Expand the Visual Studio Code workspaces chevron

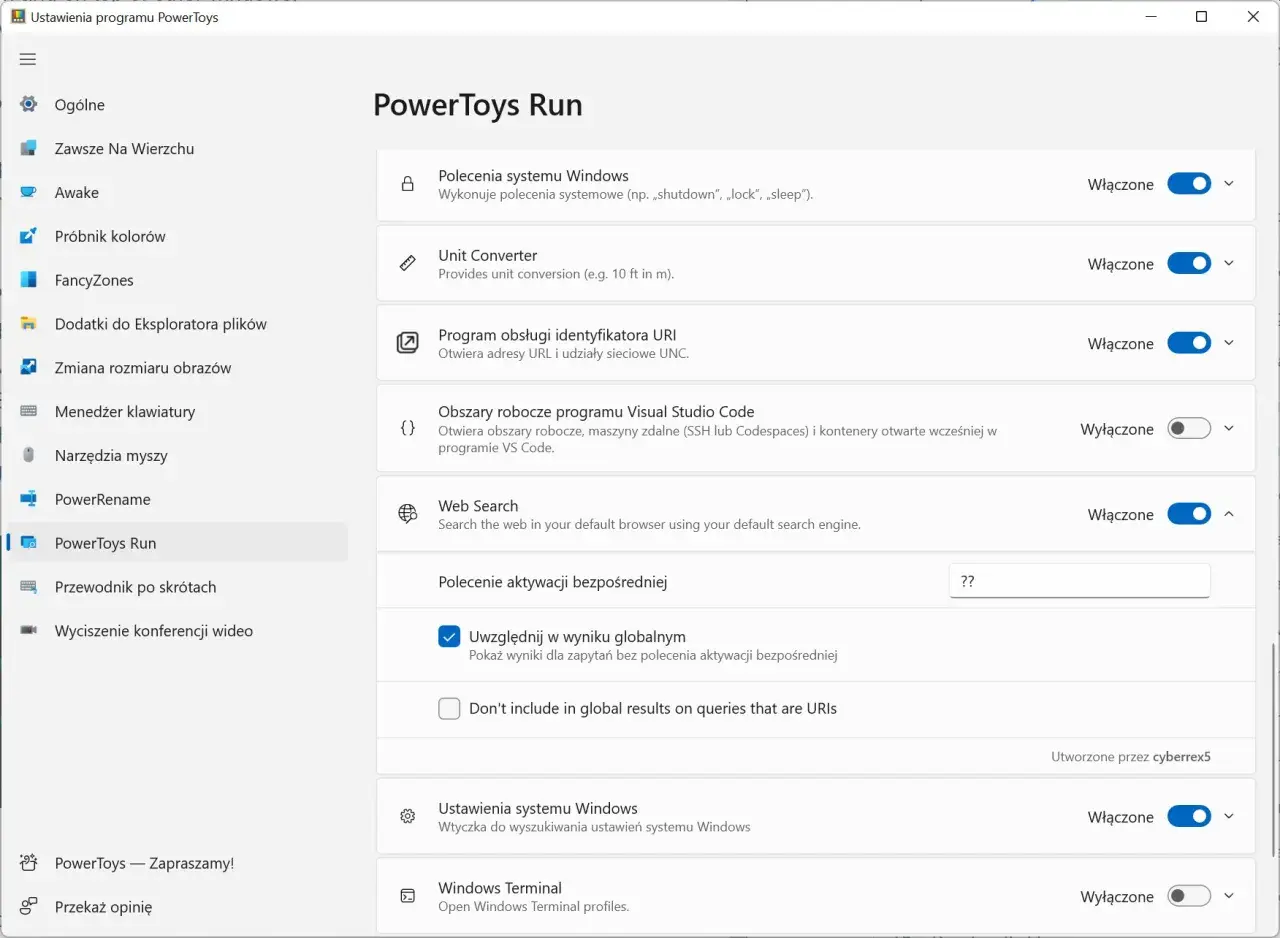point(1229,429)
